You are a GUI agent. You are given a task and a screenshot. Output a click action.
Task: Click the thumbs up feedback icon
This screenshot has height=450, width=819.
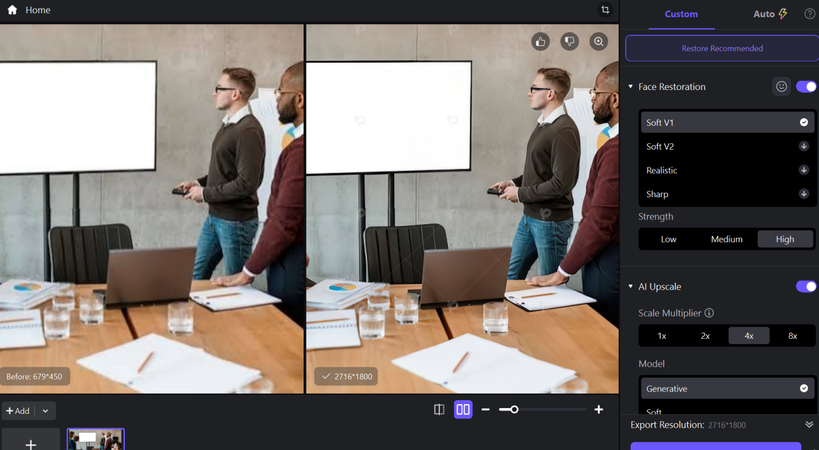(541, 41)
